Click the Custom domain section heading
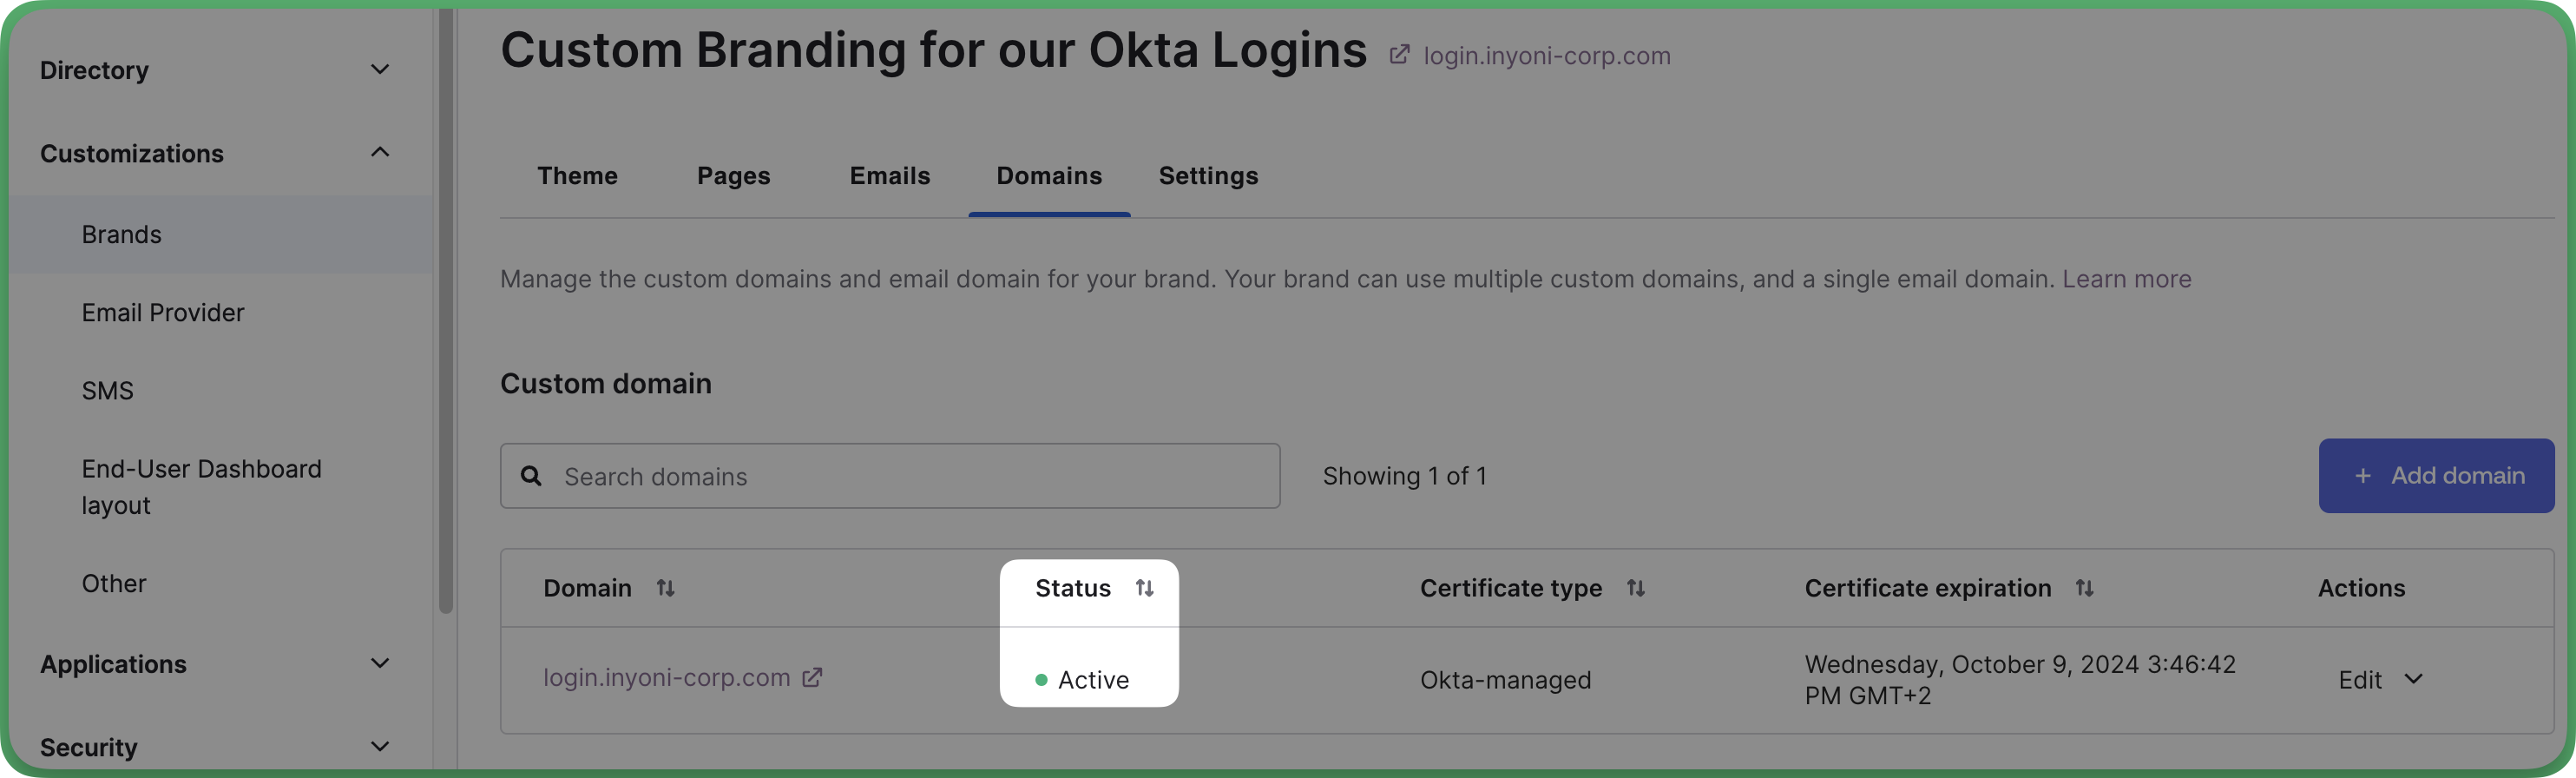This screenshot has height=778, width=2576. click(606, 384)
